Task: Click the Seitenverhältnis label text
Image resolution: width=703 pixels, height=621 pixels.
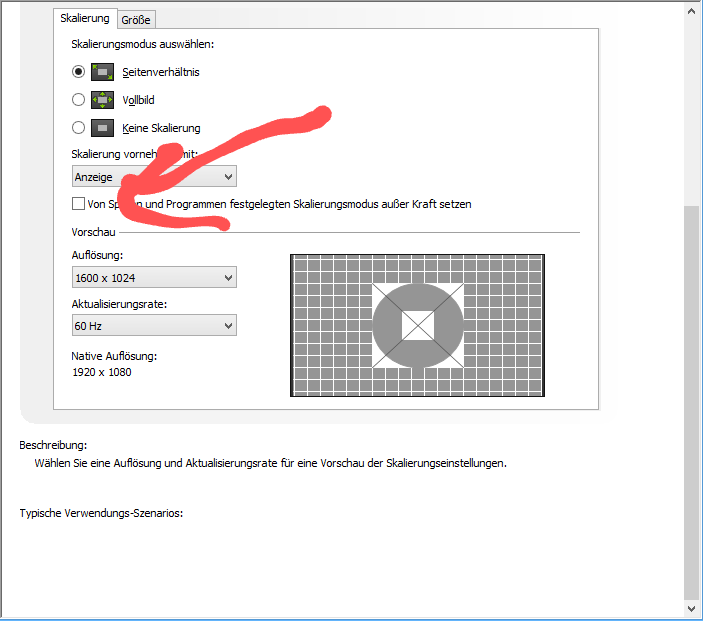Action: [161, 72]
